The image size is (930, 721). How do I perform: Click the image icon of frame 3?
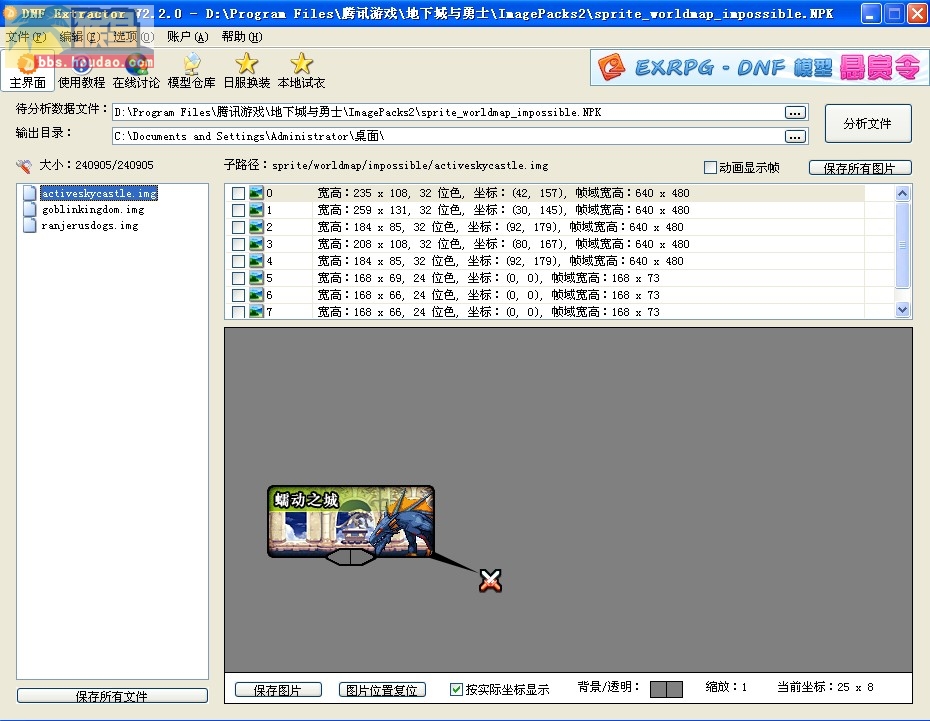[x=256, y=244]
